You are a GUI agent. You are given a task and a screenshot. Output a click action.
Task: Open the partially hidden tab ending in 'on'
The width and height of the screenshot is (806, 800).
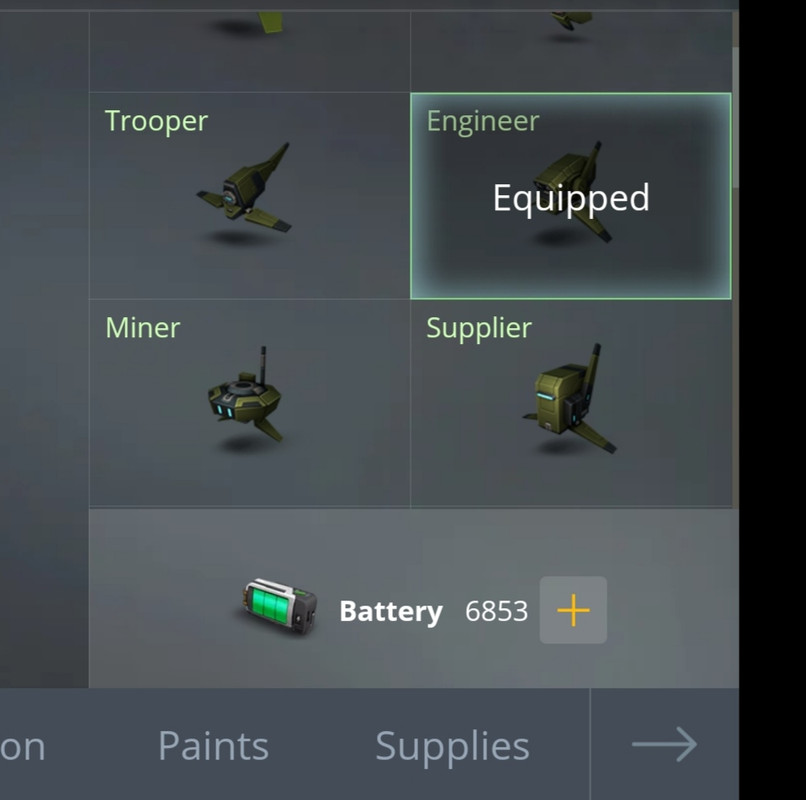[23, 748]
